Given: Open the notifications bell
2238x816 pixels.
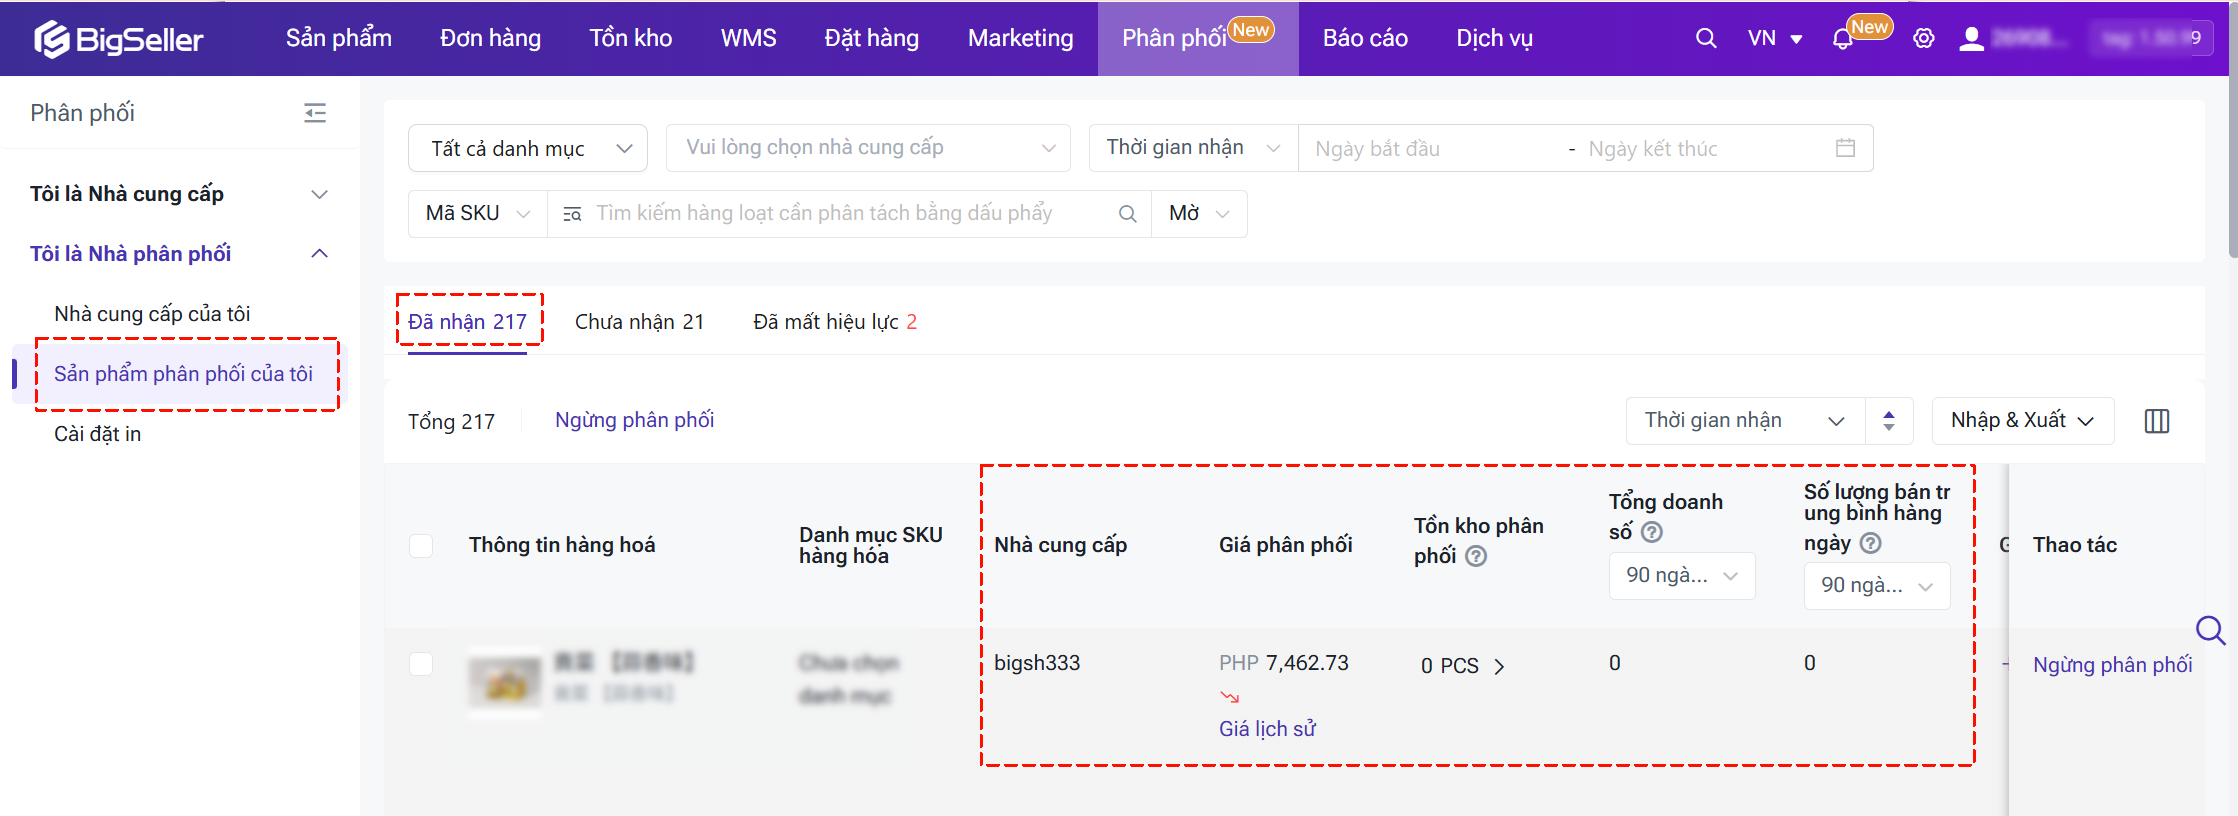Looking at the screenshot, I should (x=1842, y=39).
